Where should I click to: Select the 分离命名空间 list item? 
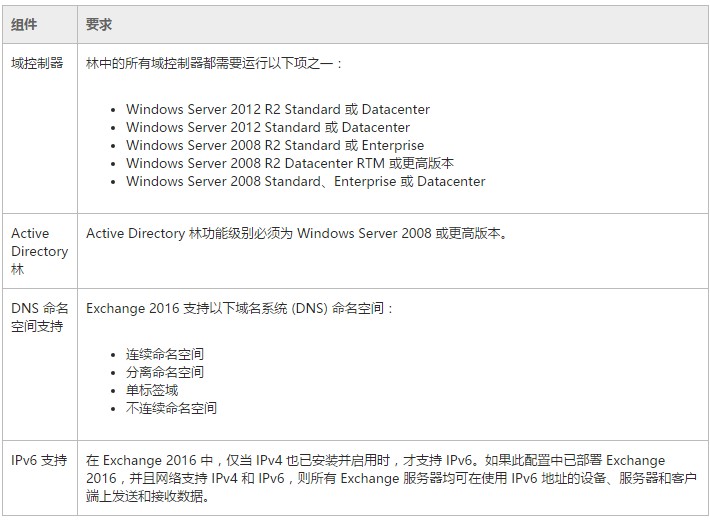(165, 372)
